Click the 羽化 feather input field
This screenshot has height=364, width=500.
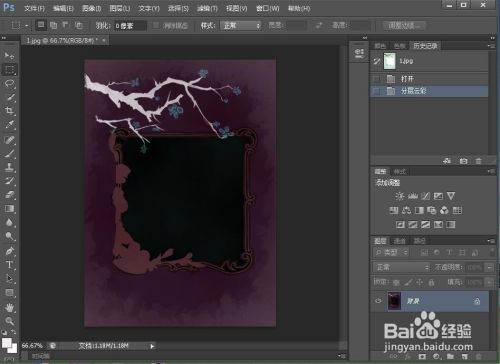tap(130, 26)
